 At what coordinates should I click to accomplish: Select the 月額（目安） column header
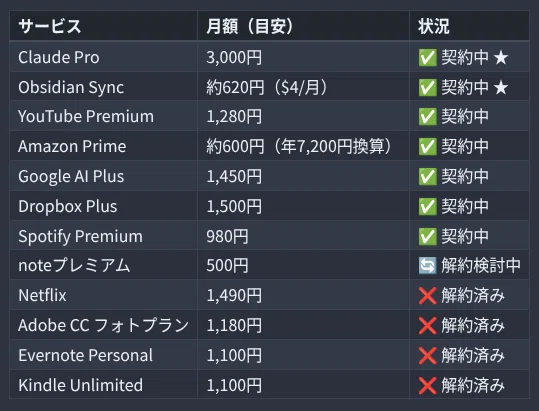pos(304,26)
